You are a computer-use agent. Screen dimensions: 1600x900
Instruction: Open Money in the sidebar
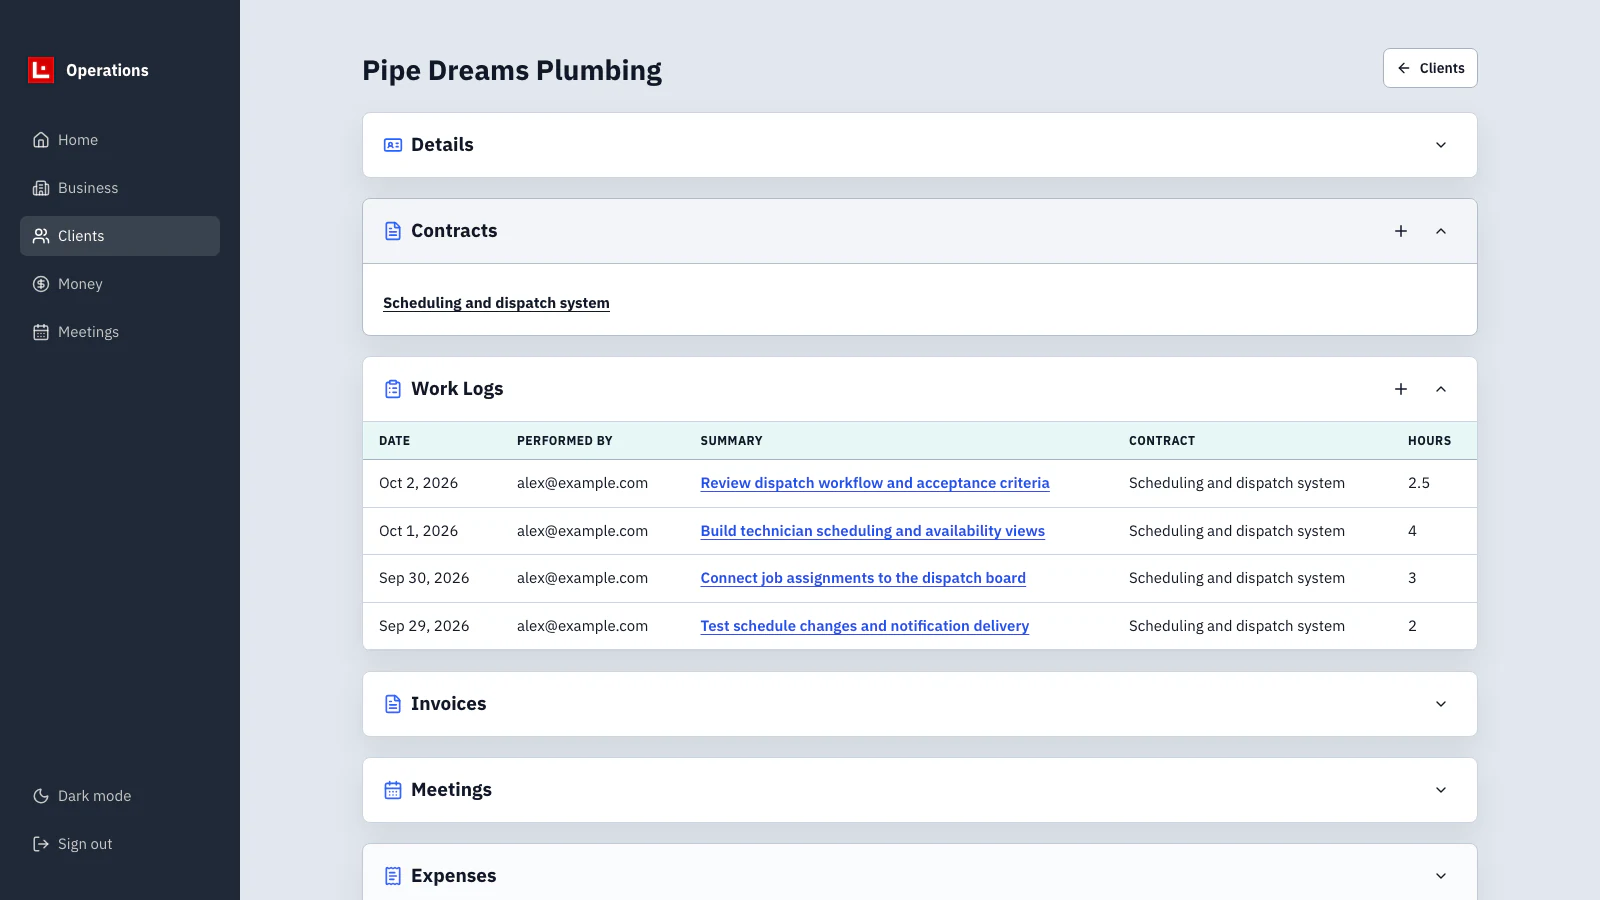(x=120, y=284)
